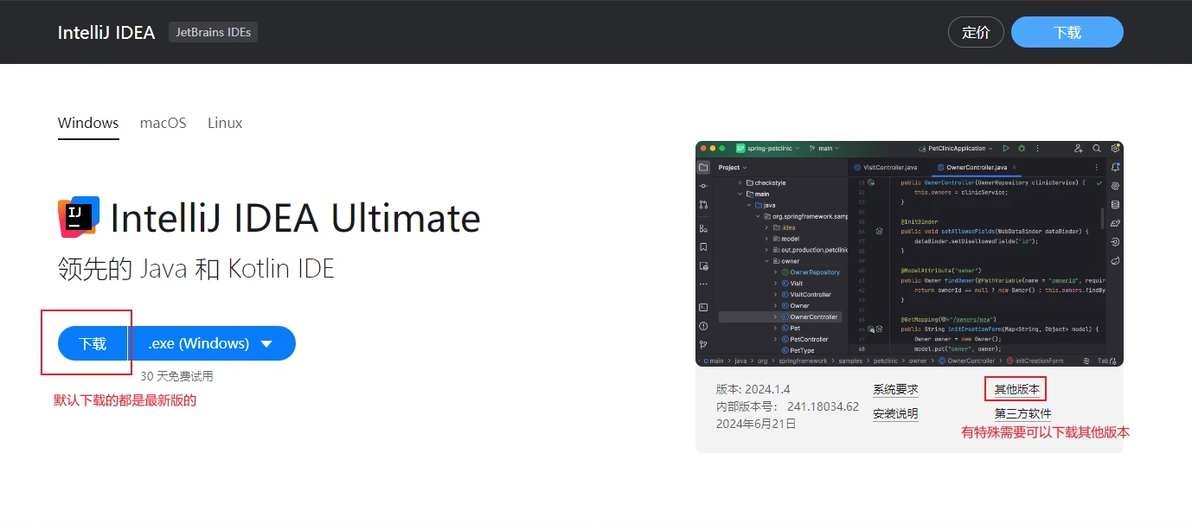Click the settings gear in IDE preview

coord(1115,148)
